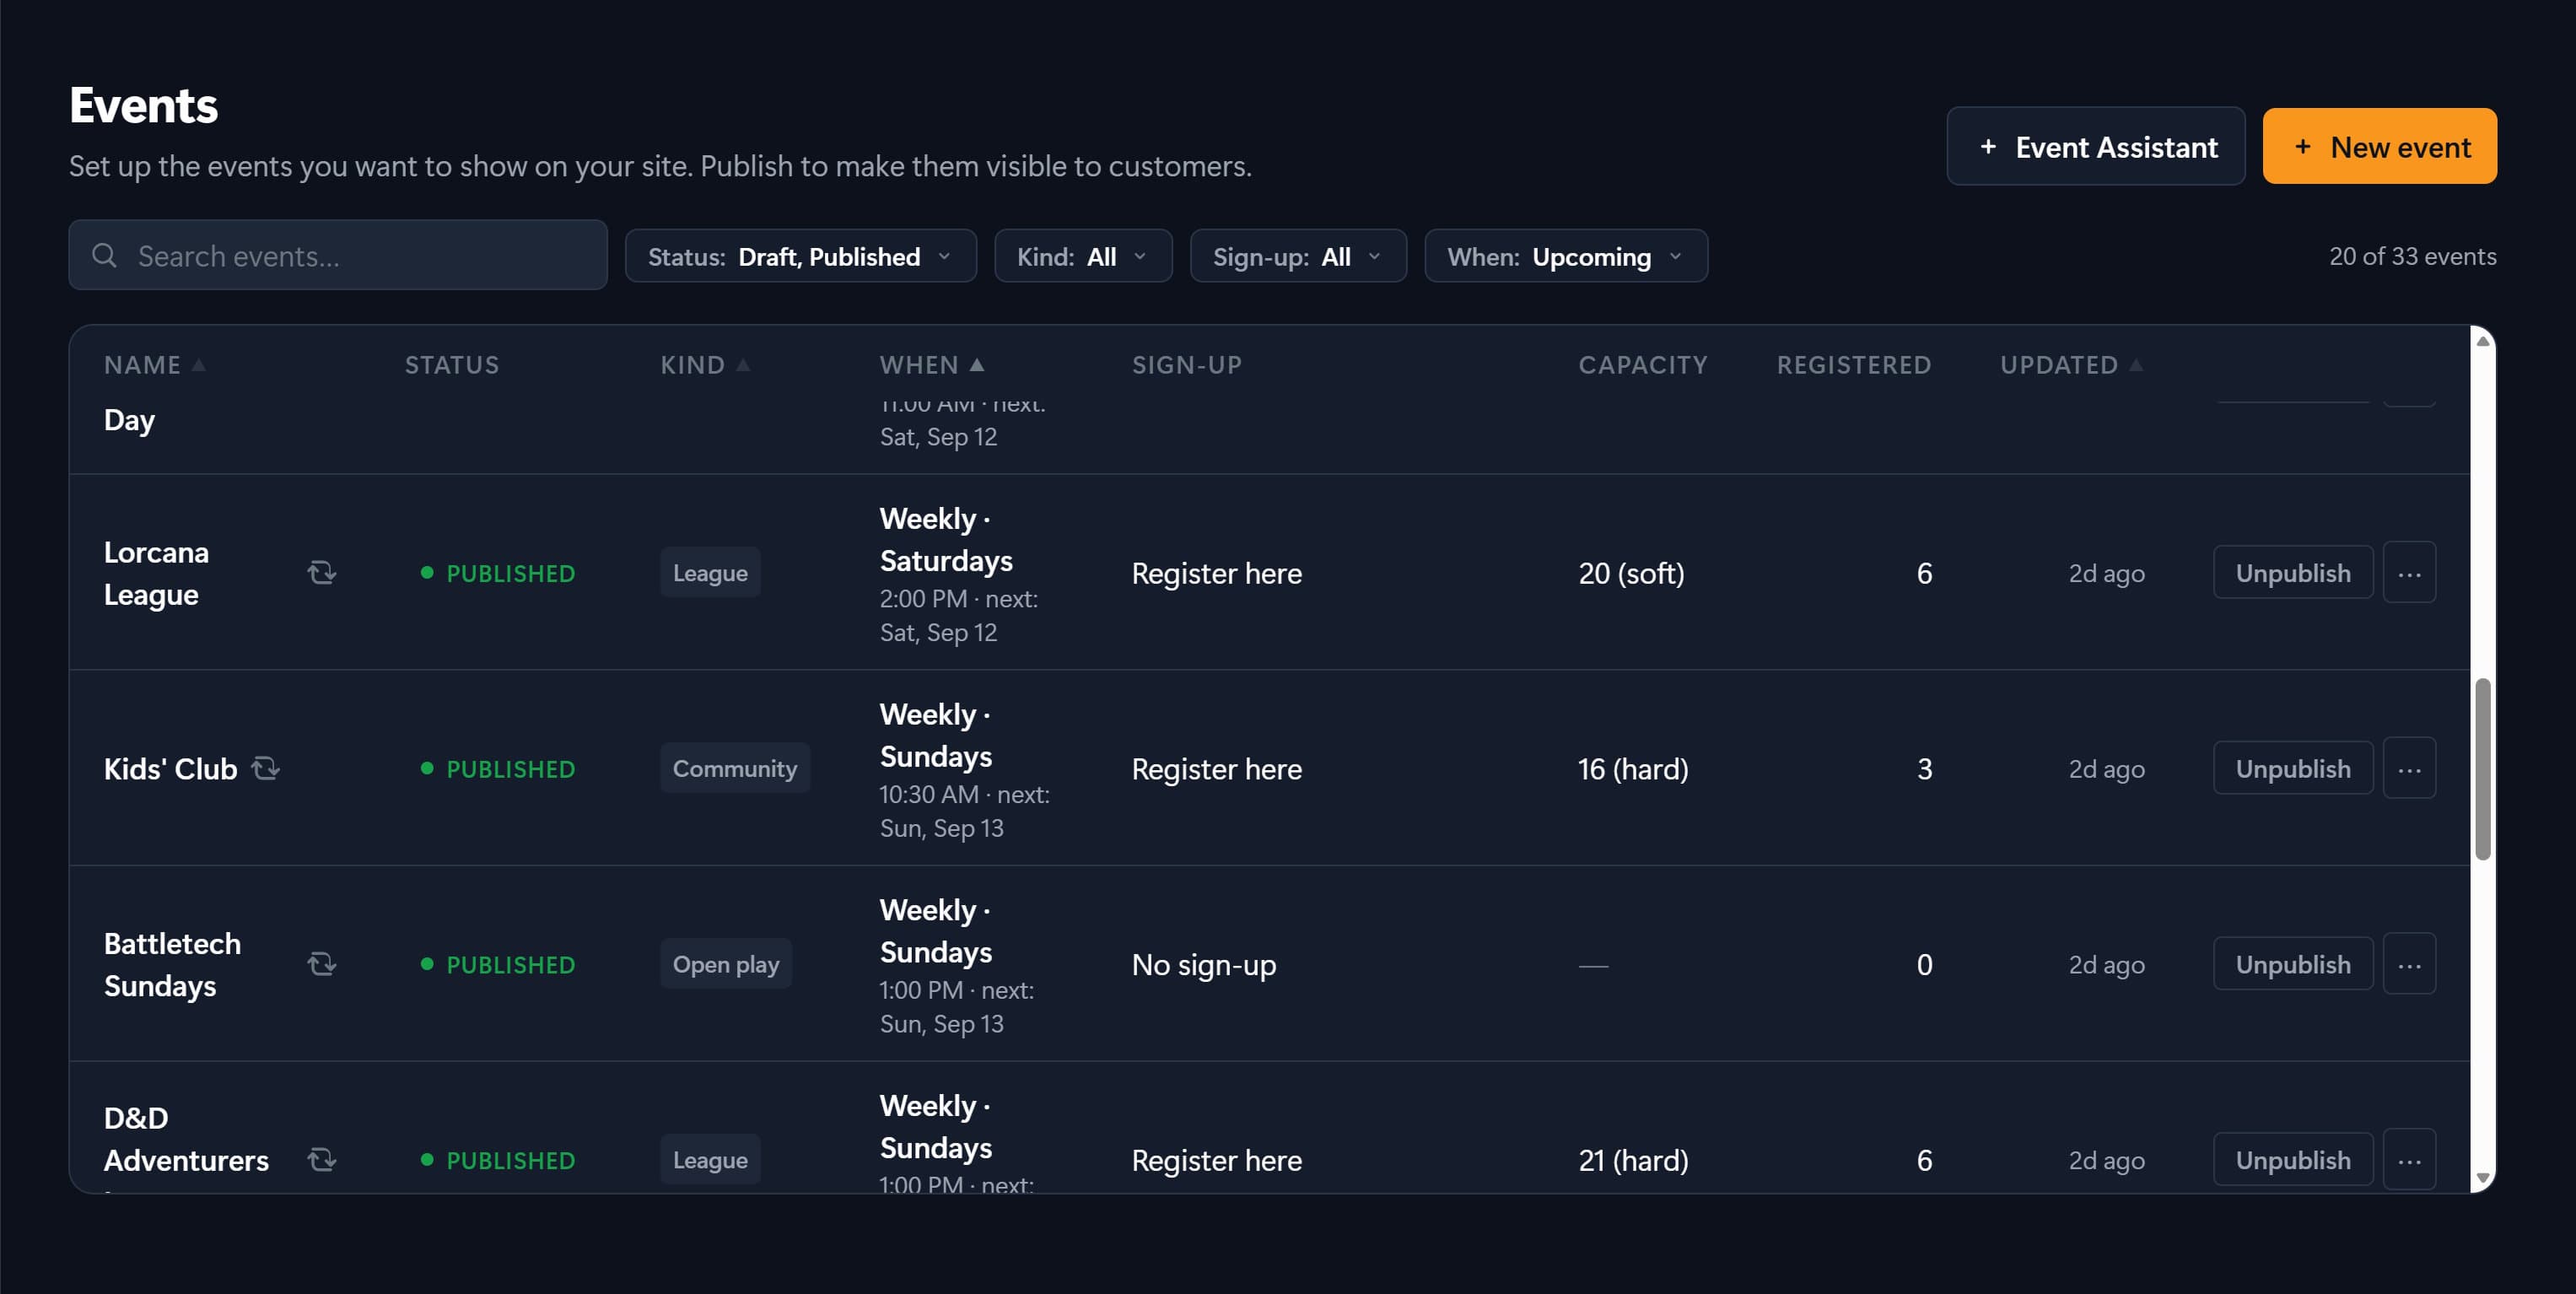Image resolution: width=2576 pixels, height=1294 pixels.
Task: Open the Sign-up filter dropdown
Action: 1298,256
